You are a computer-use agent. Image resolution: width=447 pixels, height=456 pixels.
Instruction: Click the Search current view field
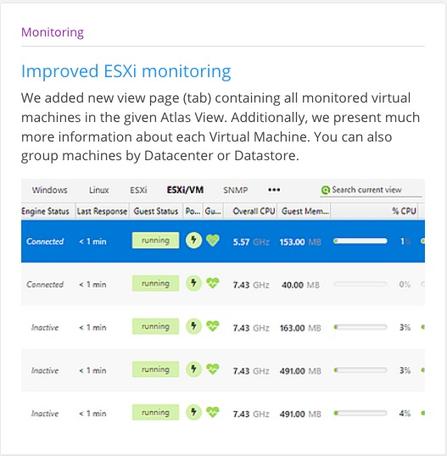point(371,190)
